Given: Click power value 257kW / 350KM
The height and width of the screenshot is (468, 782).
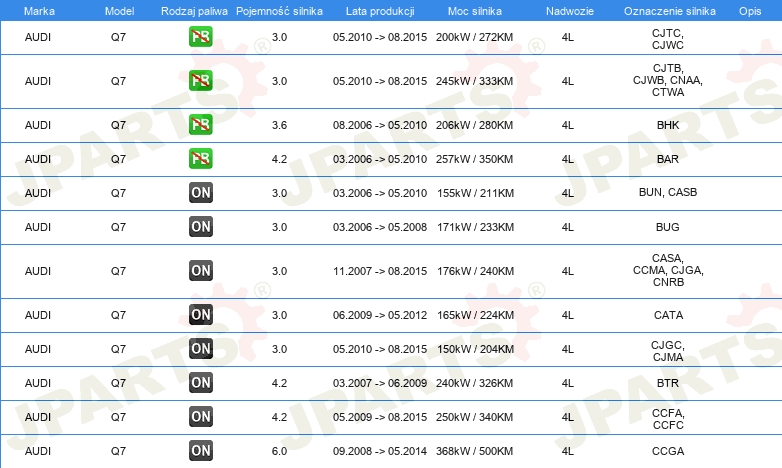Looking at the screenshot, I should [474, 159].
